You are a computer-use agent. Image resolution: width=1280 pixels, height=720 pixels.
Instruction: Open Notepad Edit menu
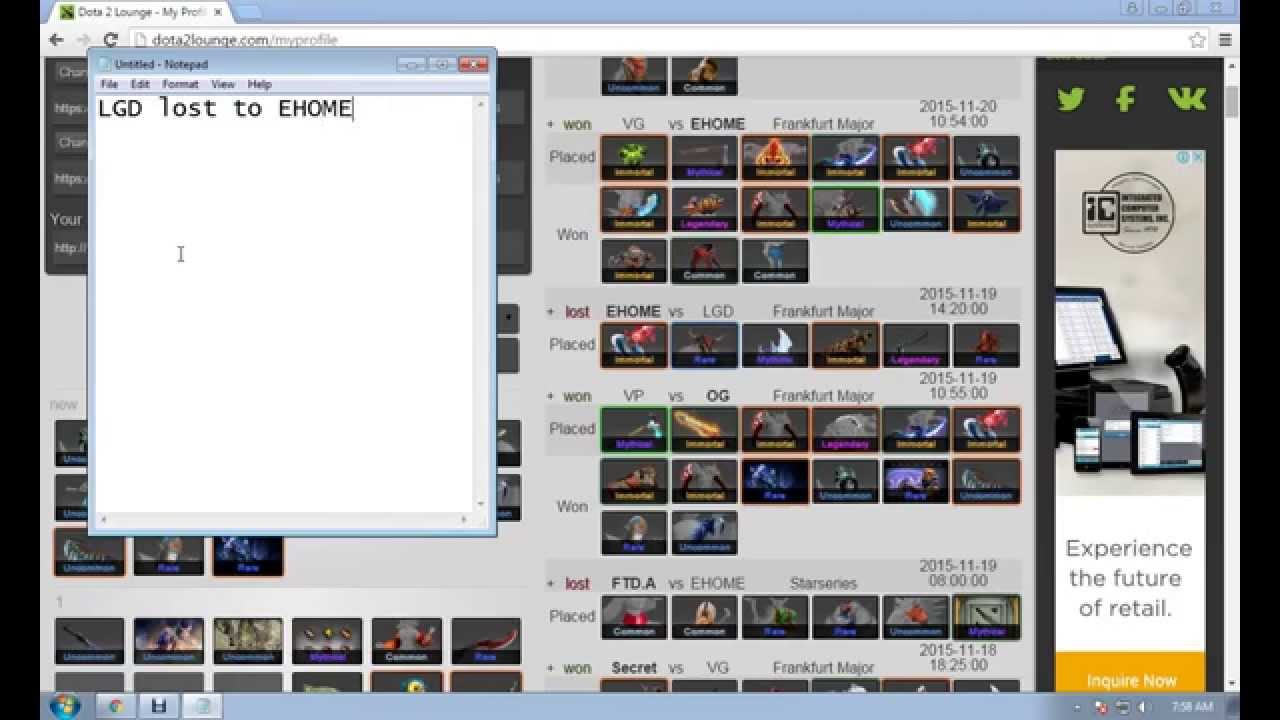coord(140,84)
